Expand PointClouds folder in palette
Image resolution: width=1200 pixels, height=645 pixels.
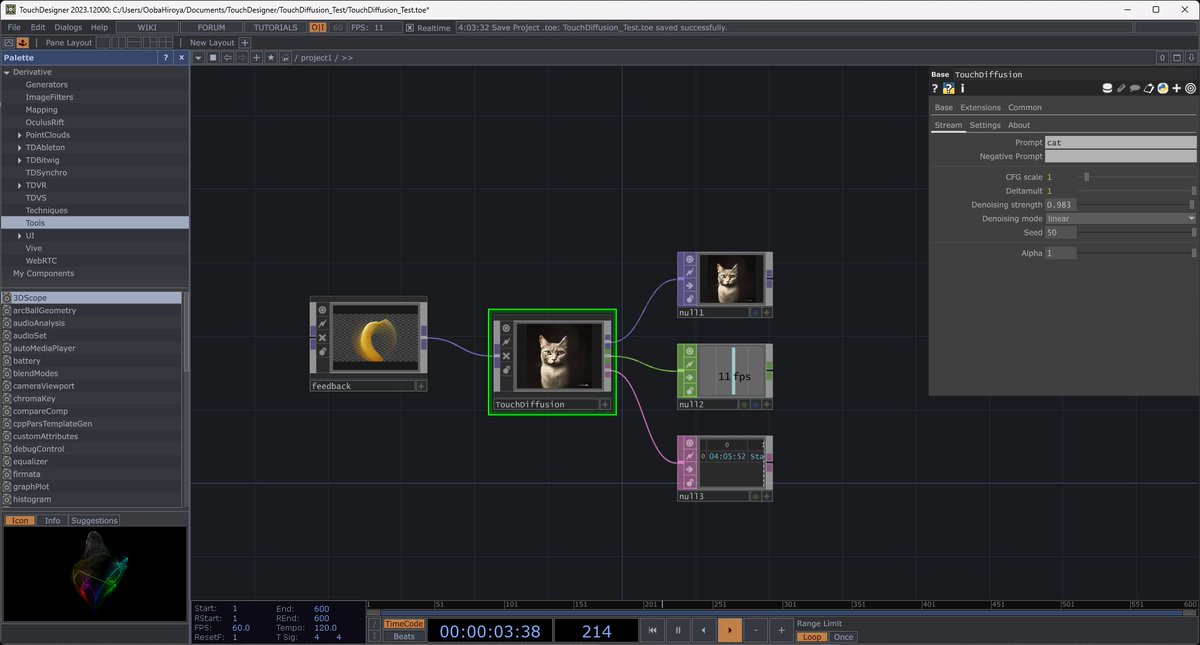(19, 135)
